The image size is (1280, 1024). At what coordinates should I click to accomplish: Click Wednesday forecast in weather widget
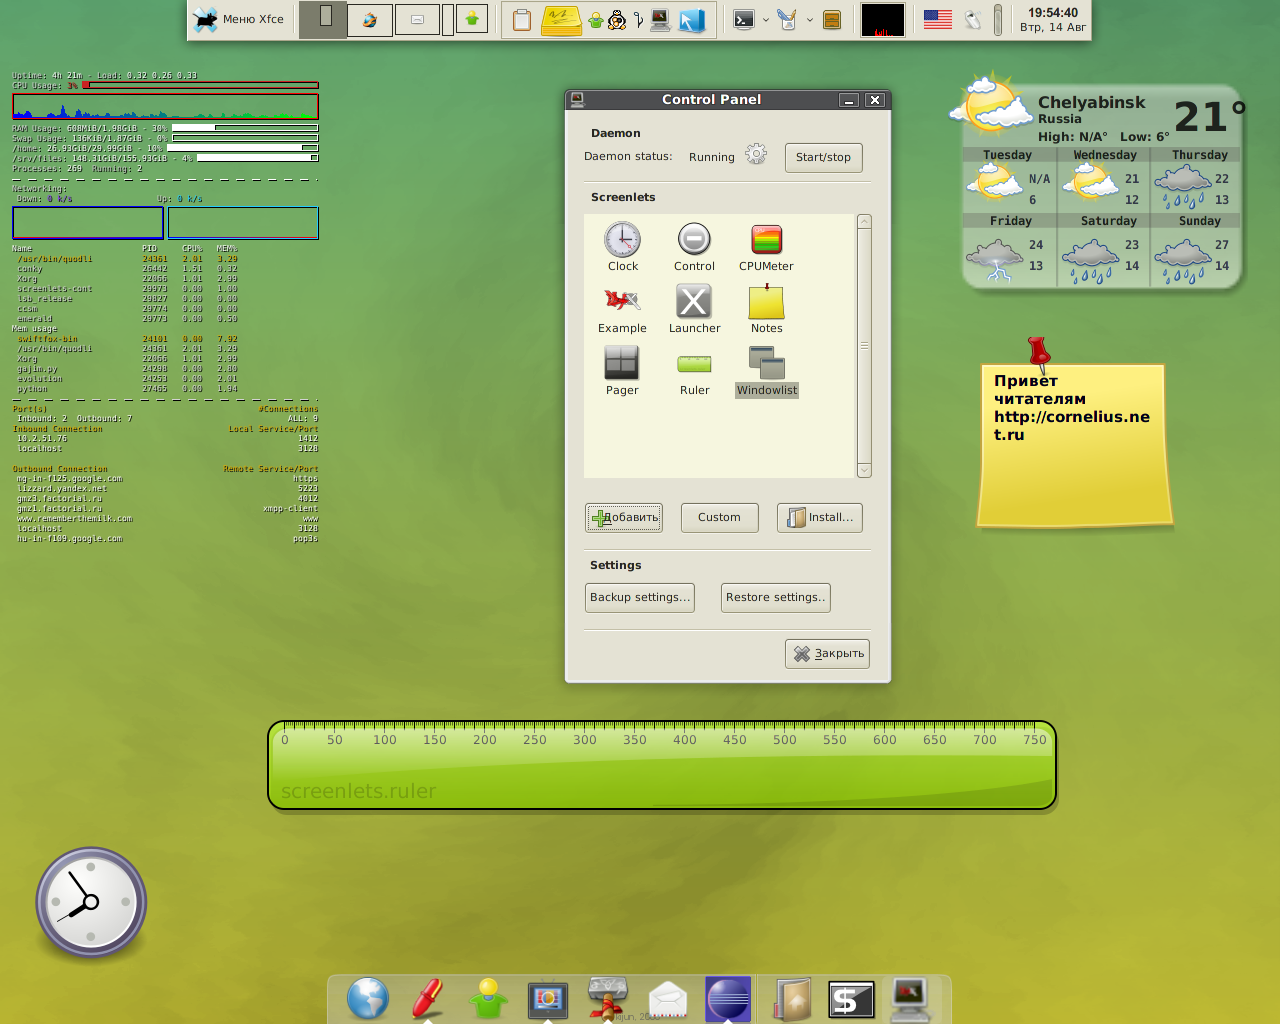pyautogui.click(x=1104, y=179)
